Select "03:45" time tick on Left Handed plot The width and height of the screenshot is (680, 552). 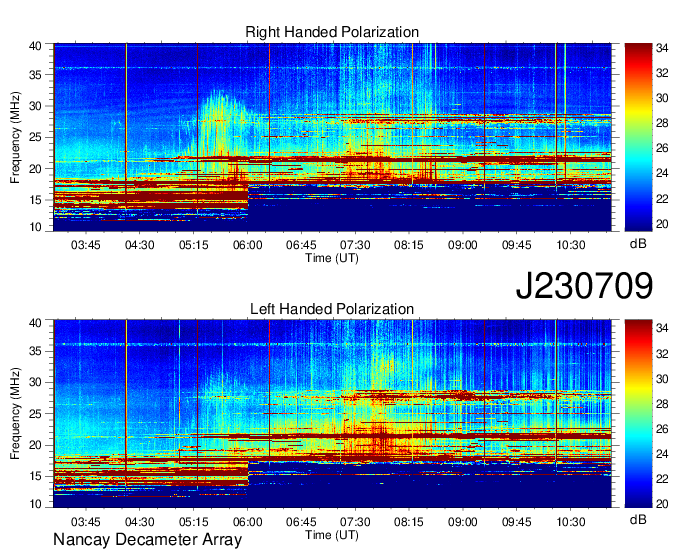(85, 522)
